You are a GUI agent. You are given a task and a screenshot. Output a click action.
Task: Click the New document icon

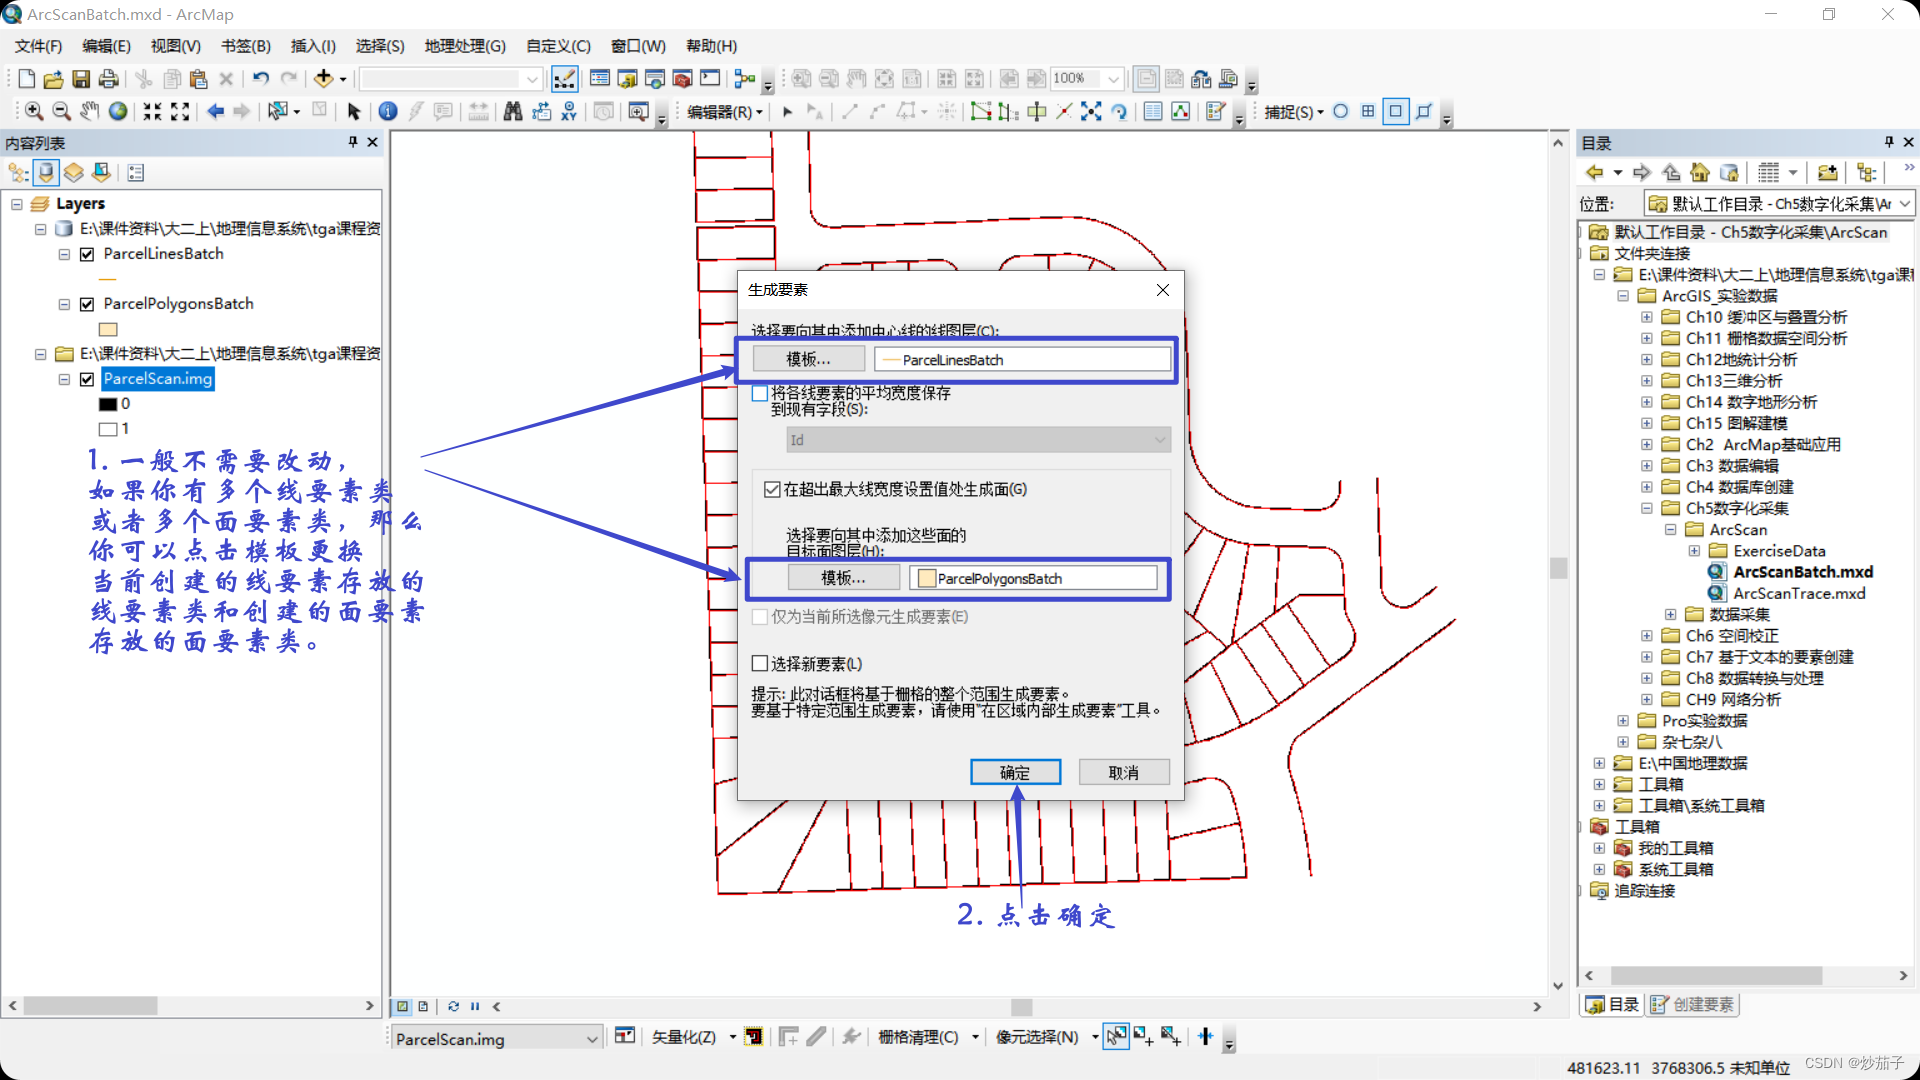click(x=27, y=79)
